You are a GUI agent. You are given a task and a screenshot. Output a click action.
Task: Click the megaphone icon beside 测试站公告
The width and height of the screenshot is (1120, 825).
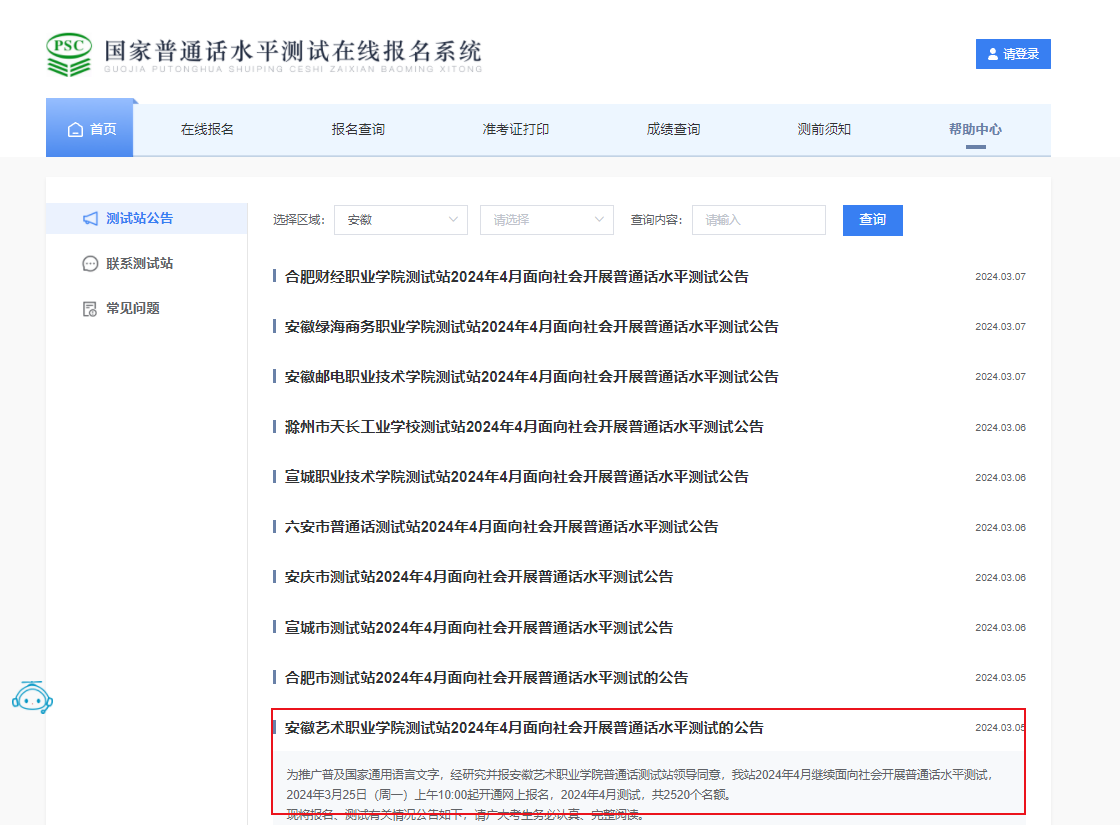(90, 219)
